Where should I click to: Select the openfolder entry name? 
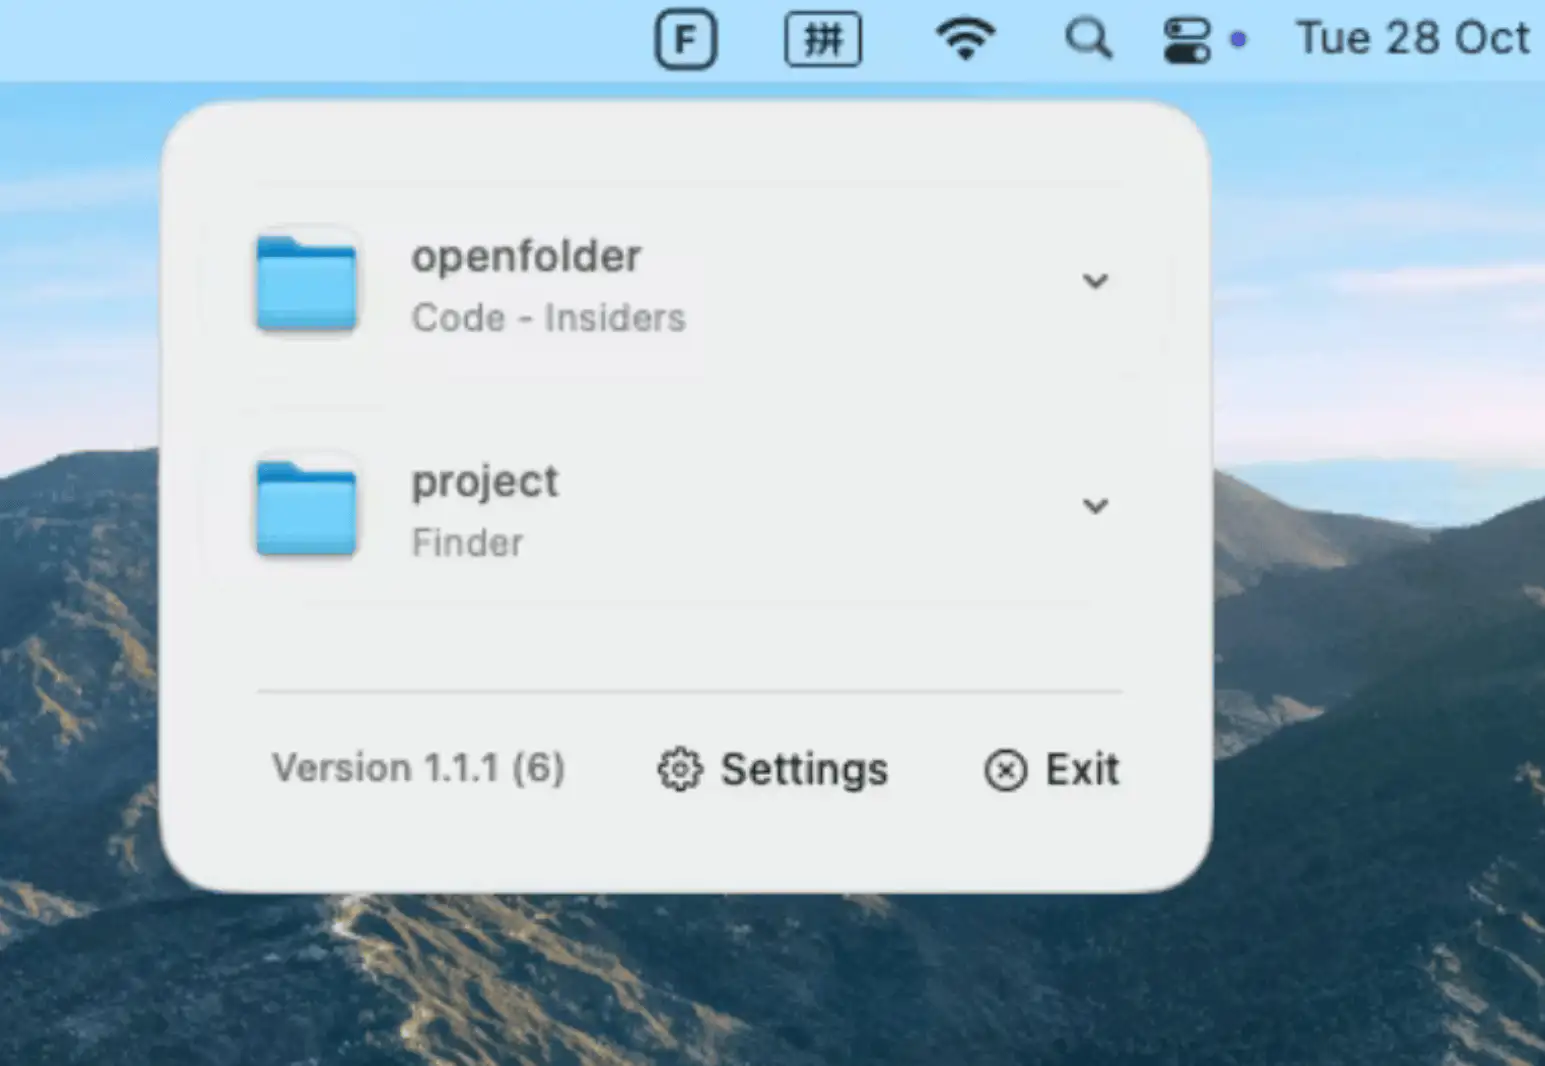click(526, 257)
